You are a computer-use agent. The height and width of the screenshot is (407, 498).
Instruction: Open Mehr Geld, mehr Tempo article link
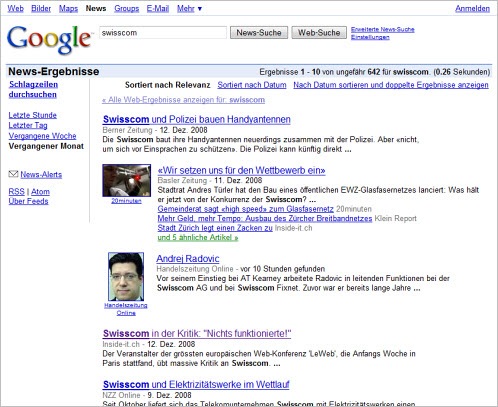click(x=265, y=219)
